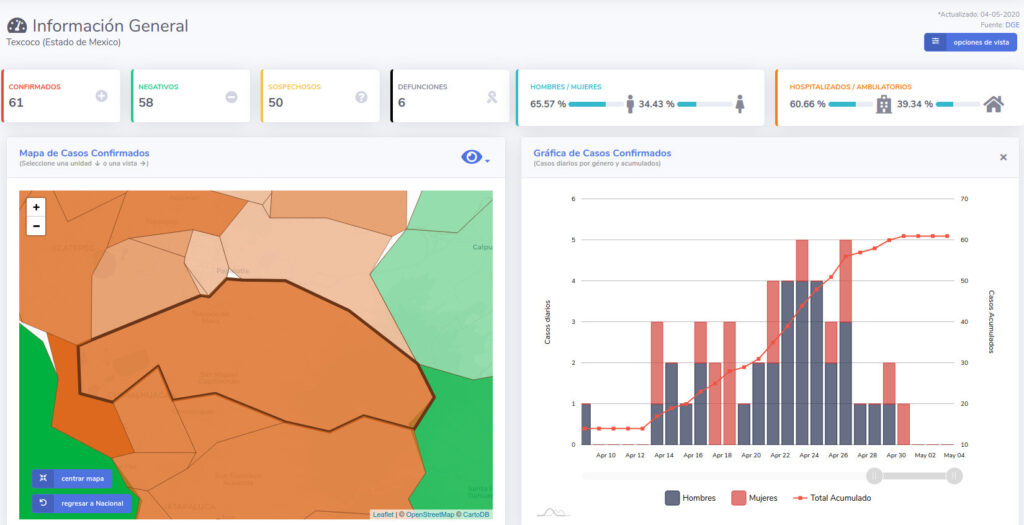The image size is (1024, 525).
Task: Close the Gráfica de Casos Confirmados panel
Action: click(x=1003, y=157)
